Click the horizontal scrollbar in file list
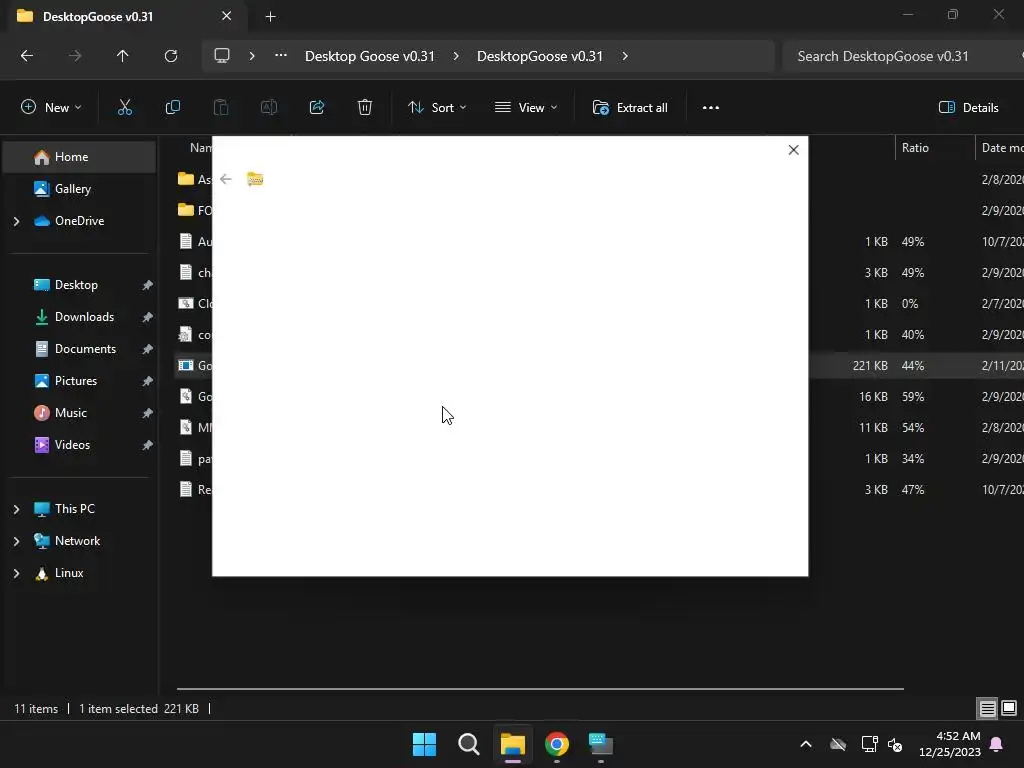The width and height of the screenshot is (1024, 768). coord(540,688)
